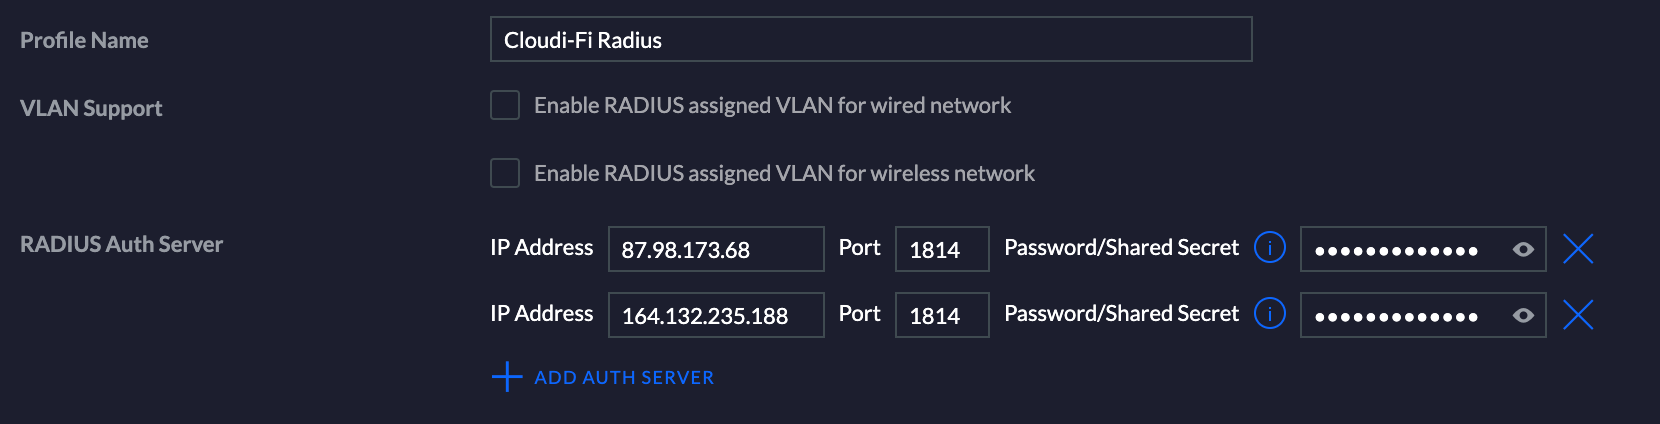
Task: Click the IP Address field showing 87.98.173.68
Action: [x=716, y=249]
